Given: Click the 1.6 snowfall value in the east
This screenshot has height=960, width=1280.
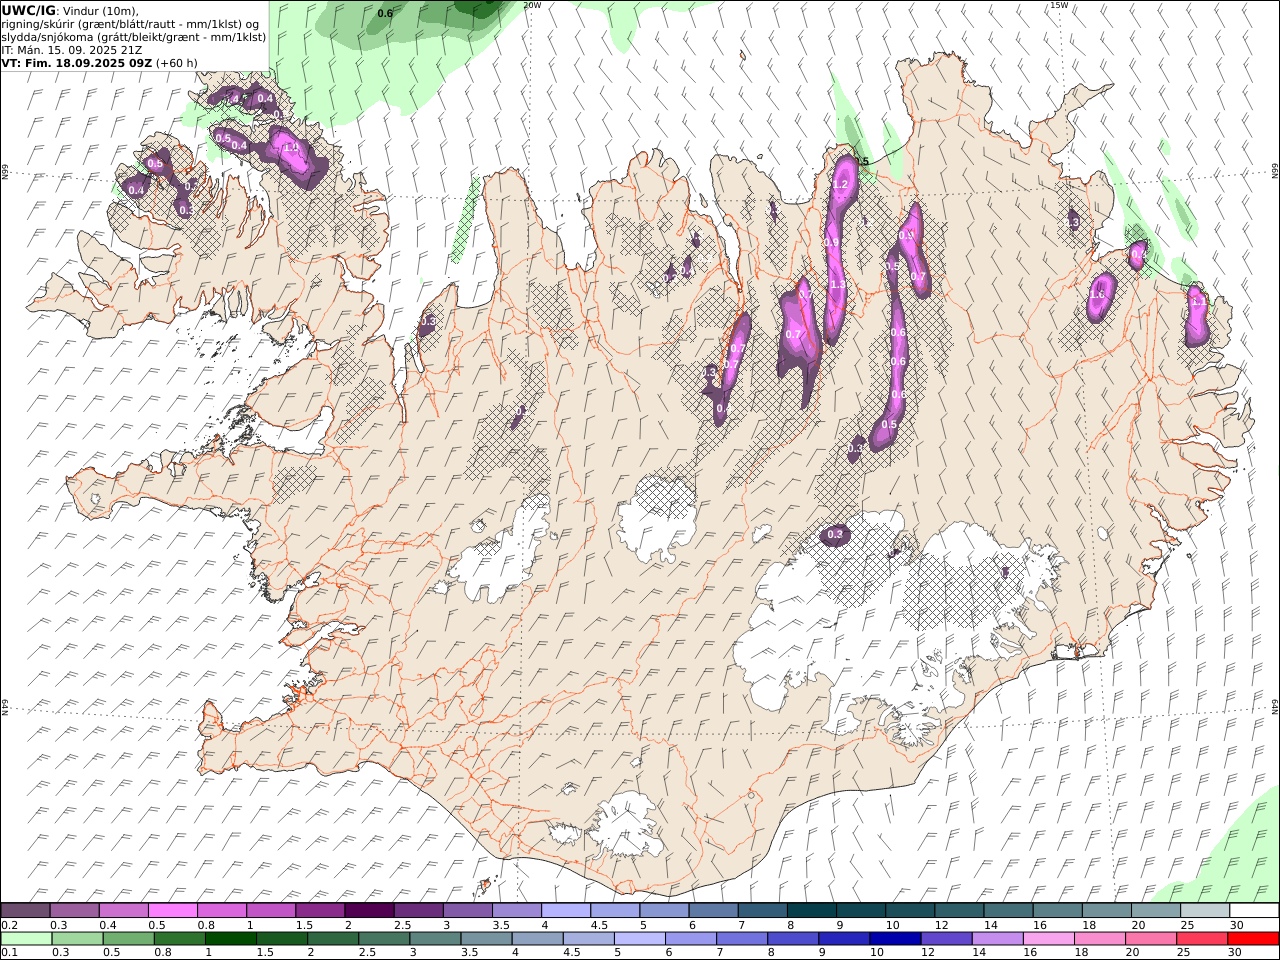Looking at the screenshot, I should pyautogui.click(x=1098, y=295).
